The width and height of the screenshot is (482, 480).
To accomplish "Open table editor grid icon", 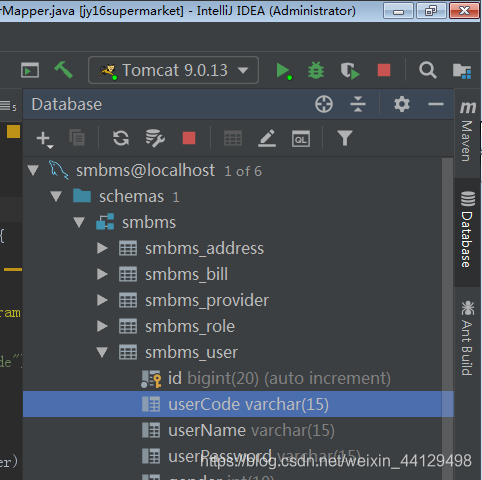I will pos(233,138).
